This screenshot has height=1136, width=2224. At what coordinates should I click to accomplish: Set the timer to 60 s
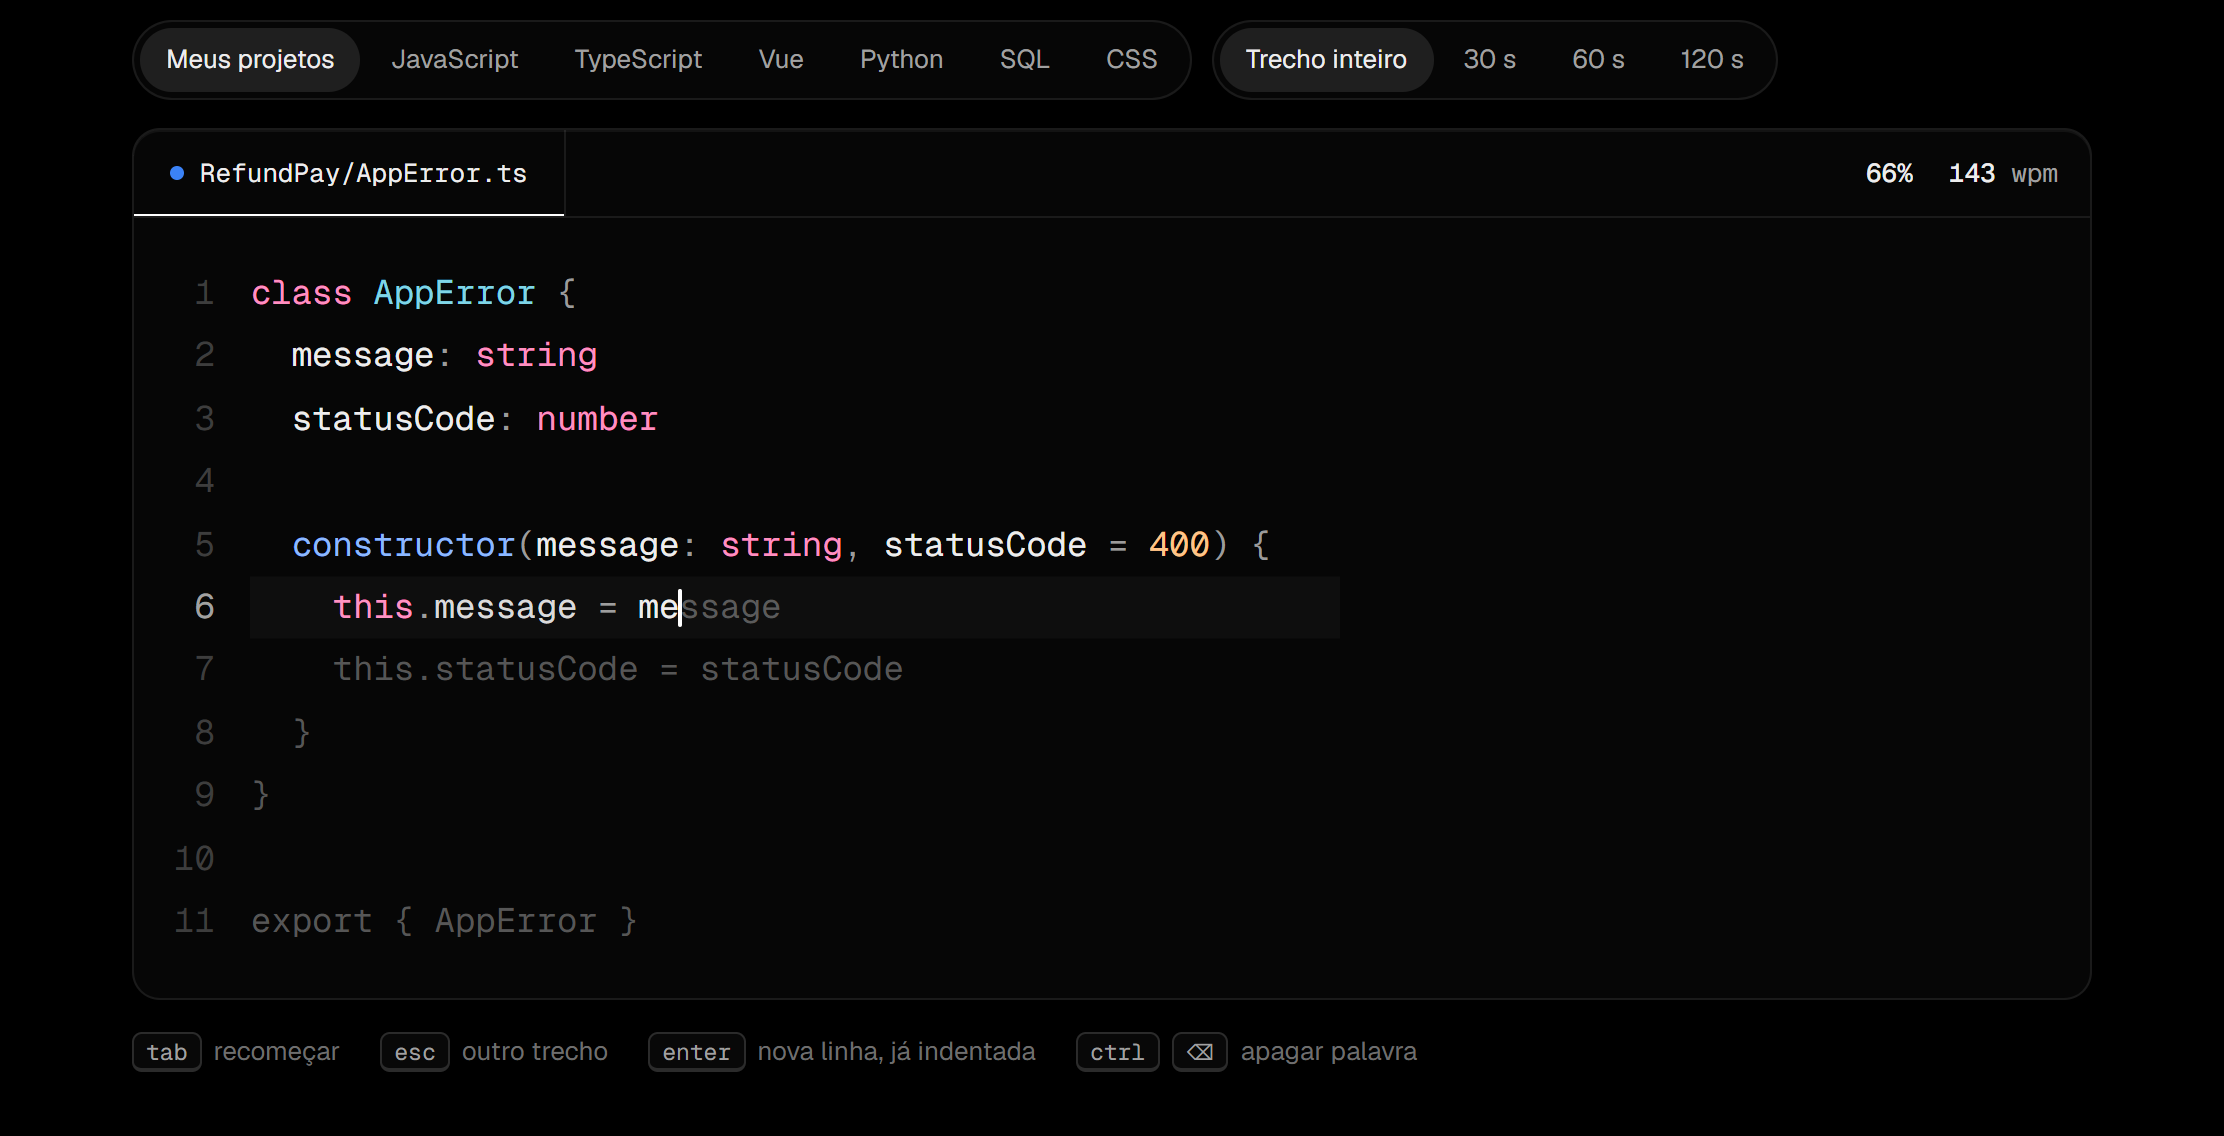tap(1598, 60)
